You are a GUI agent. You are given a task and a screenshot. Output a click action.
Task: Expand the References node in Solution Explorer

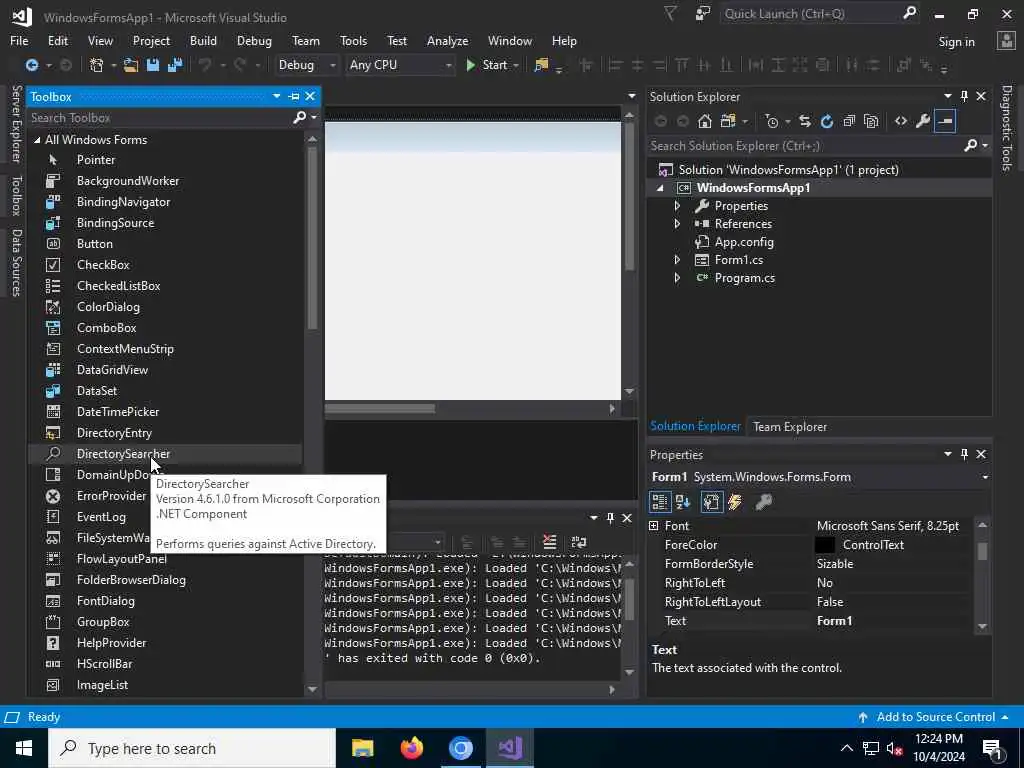677,224
